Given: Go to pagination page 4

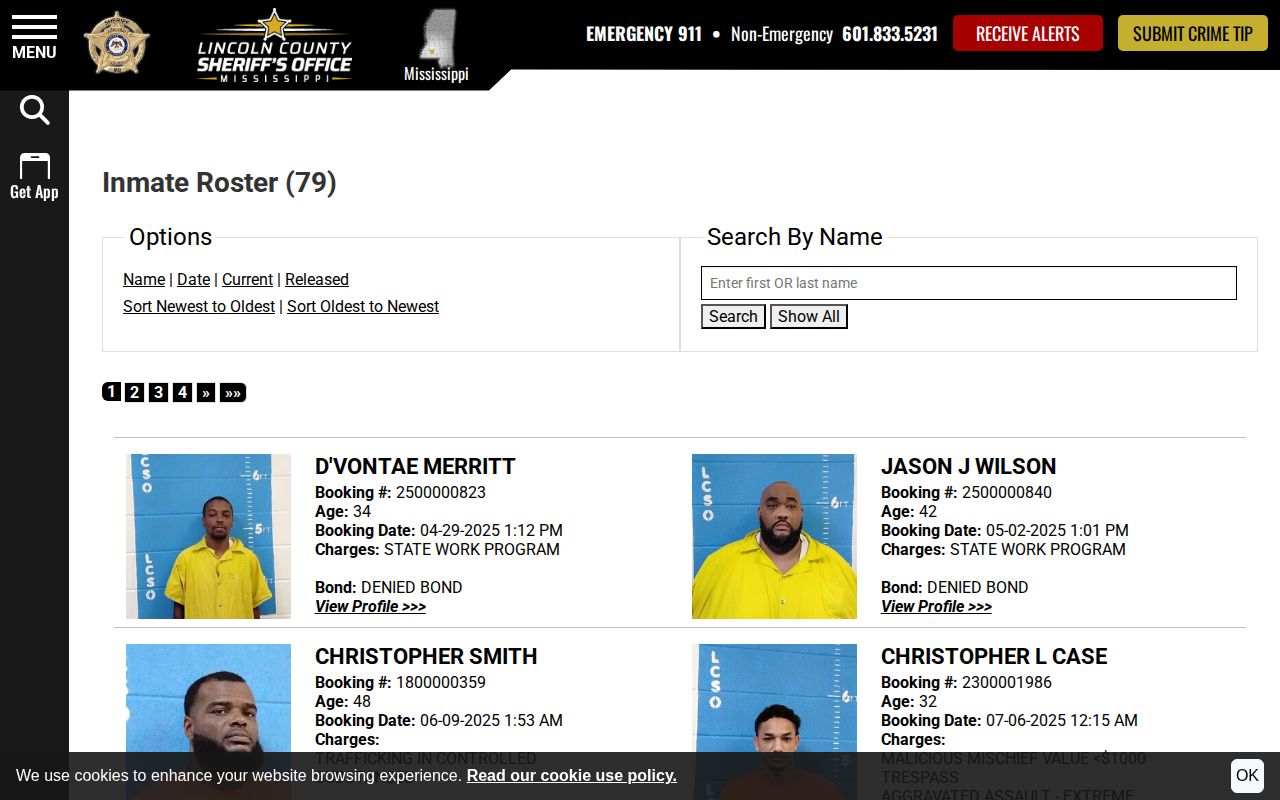Looking at the screenshot, I should (x=182, y=392).
